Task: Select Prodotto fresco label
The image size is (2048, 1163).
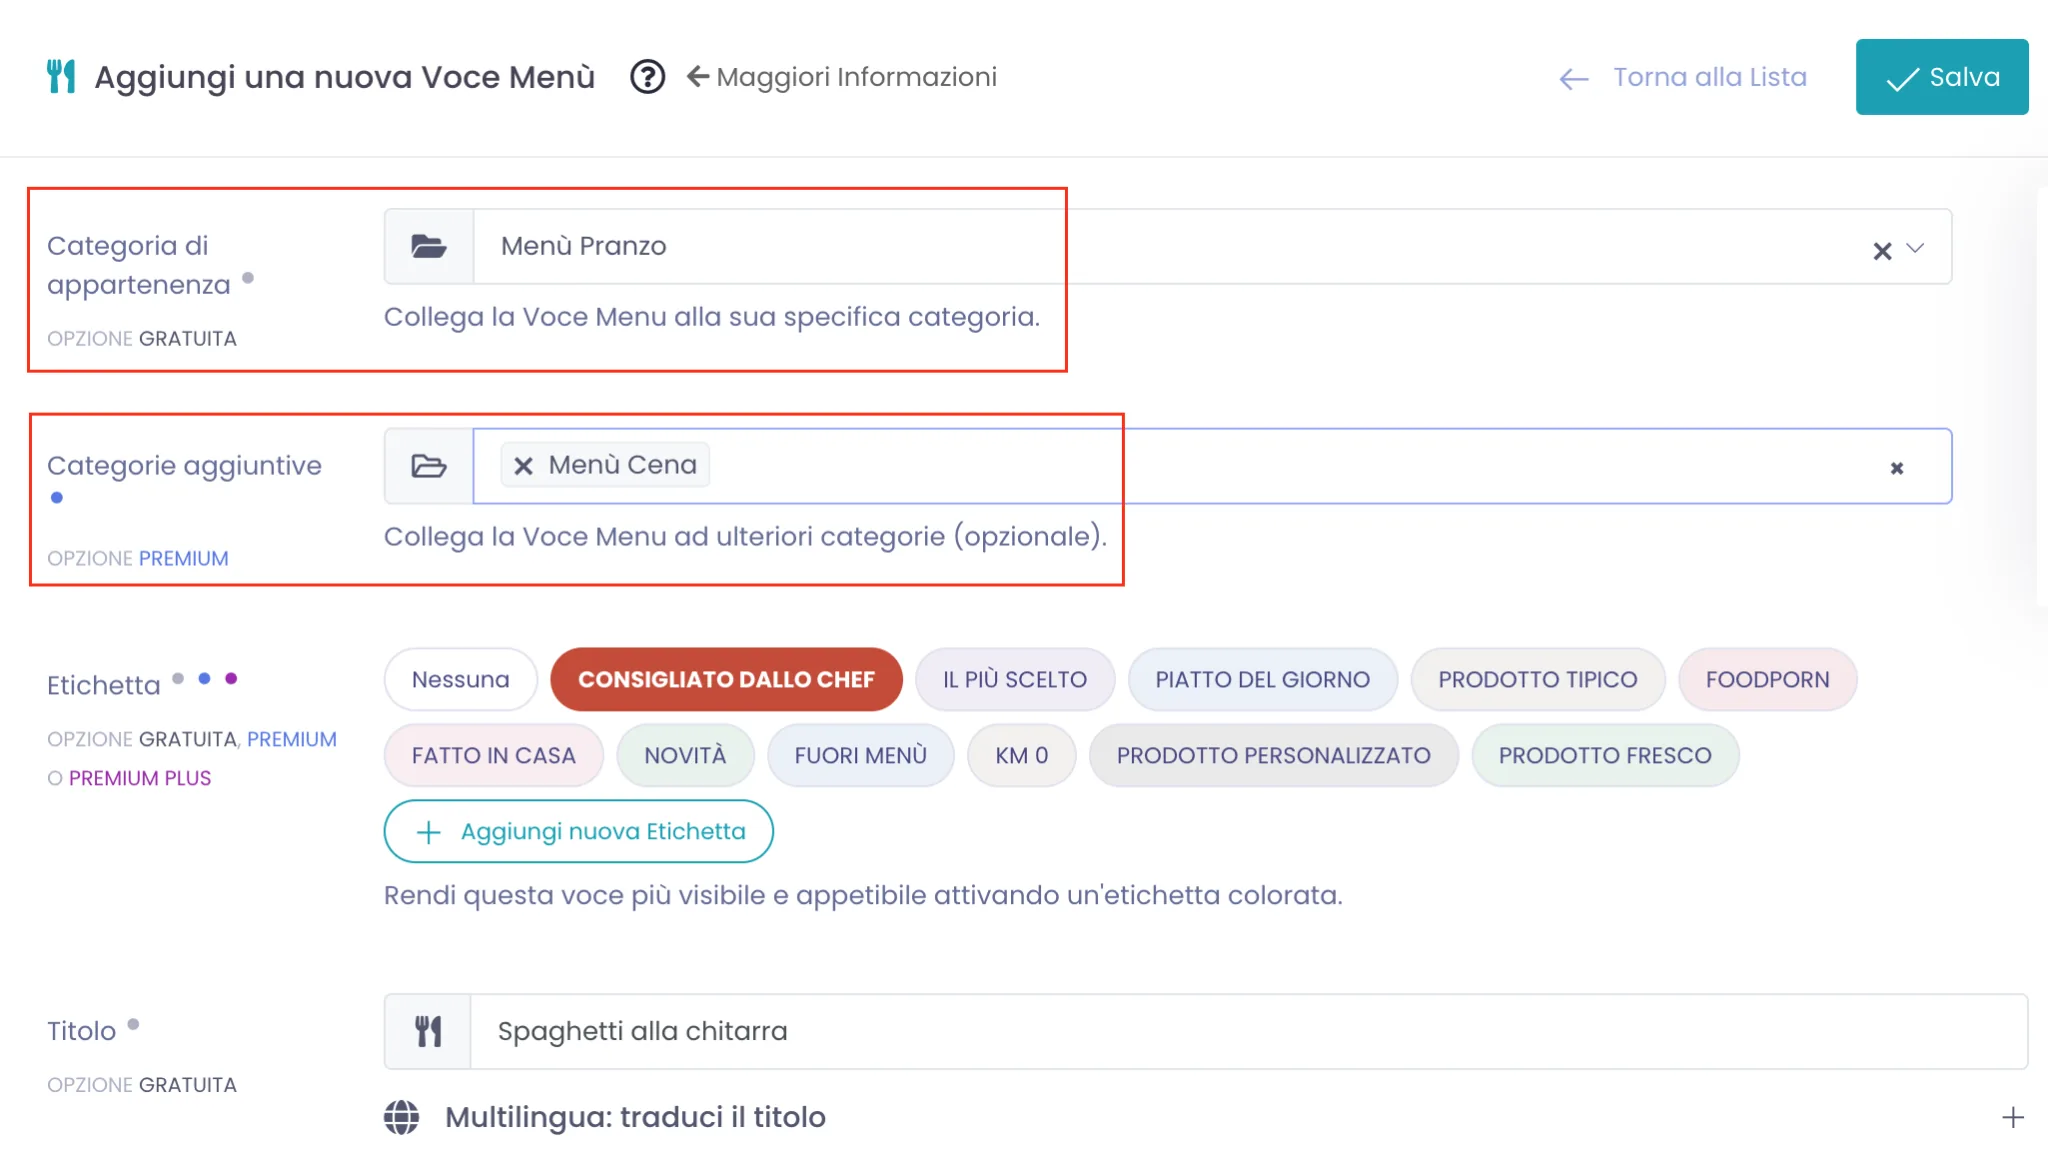Action: click(x=1605, y=756)
